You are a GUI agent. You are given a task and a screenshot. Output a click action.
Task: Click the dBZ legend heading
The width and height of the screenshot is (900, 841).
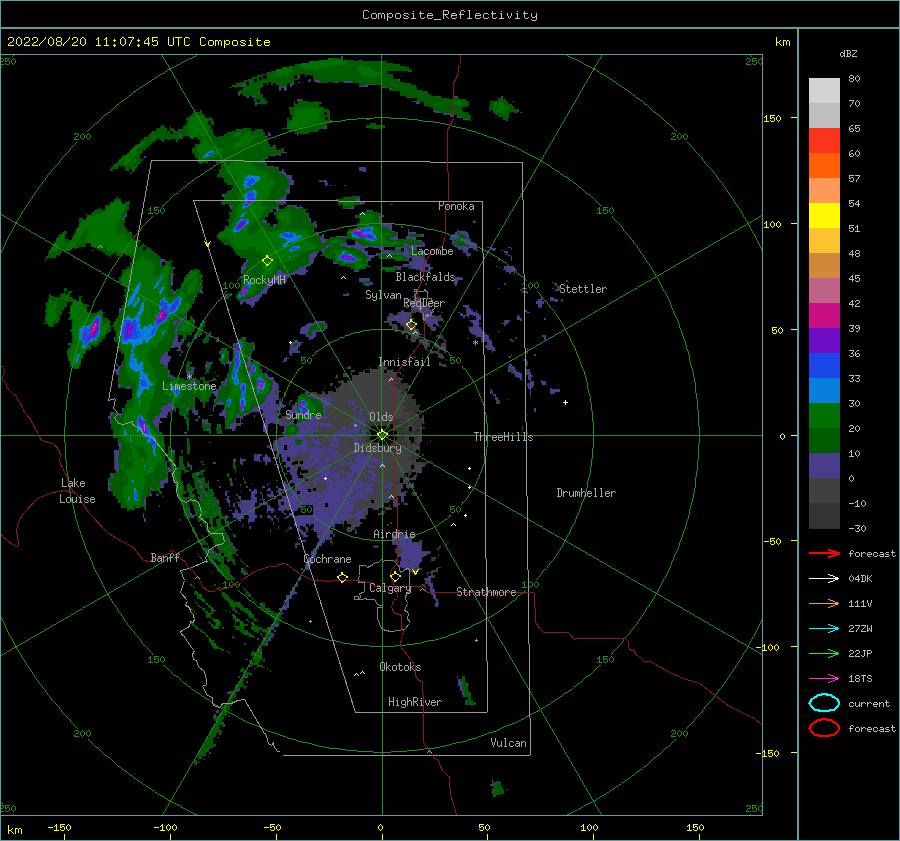pos(848,53)
